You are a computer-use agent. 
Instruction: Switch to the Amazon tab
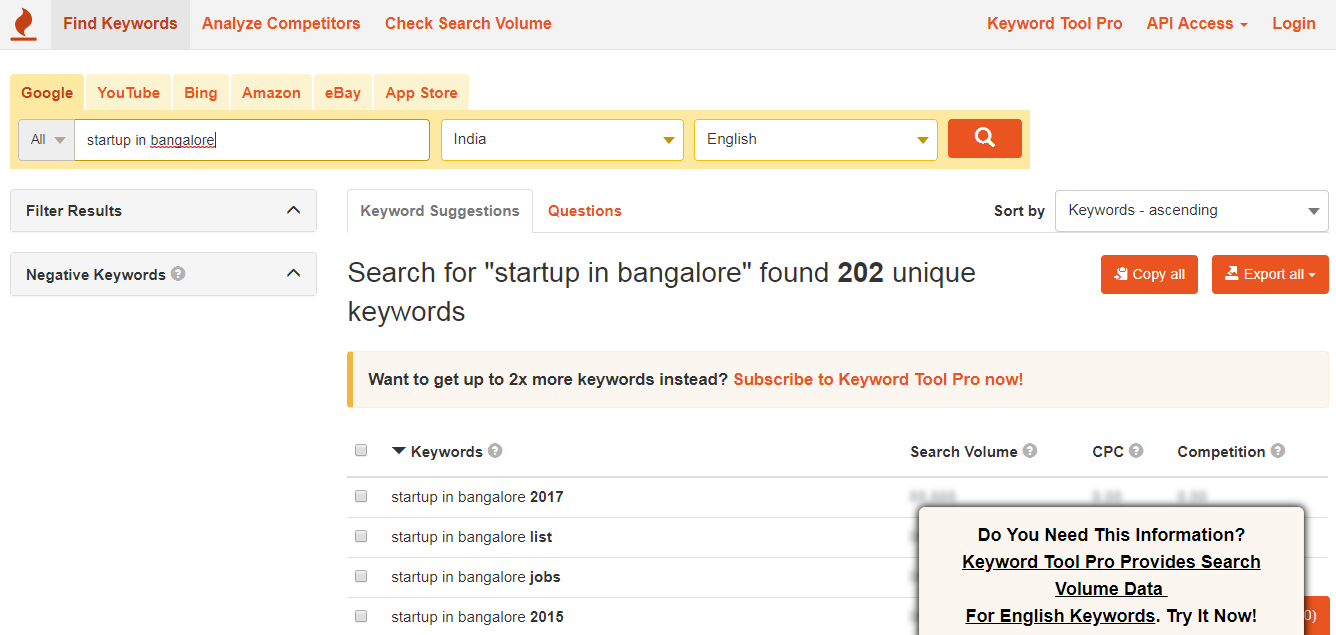(x=271, y=93)
